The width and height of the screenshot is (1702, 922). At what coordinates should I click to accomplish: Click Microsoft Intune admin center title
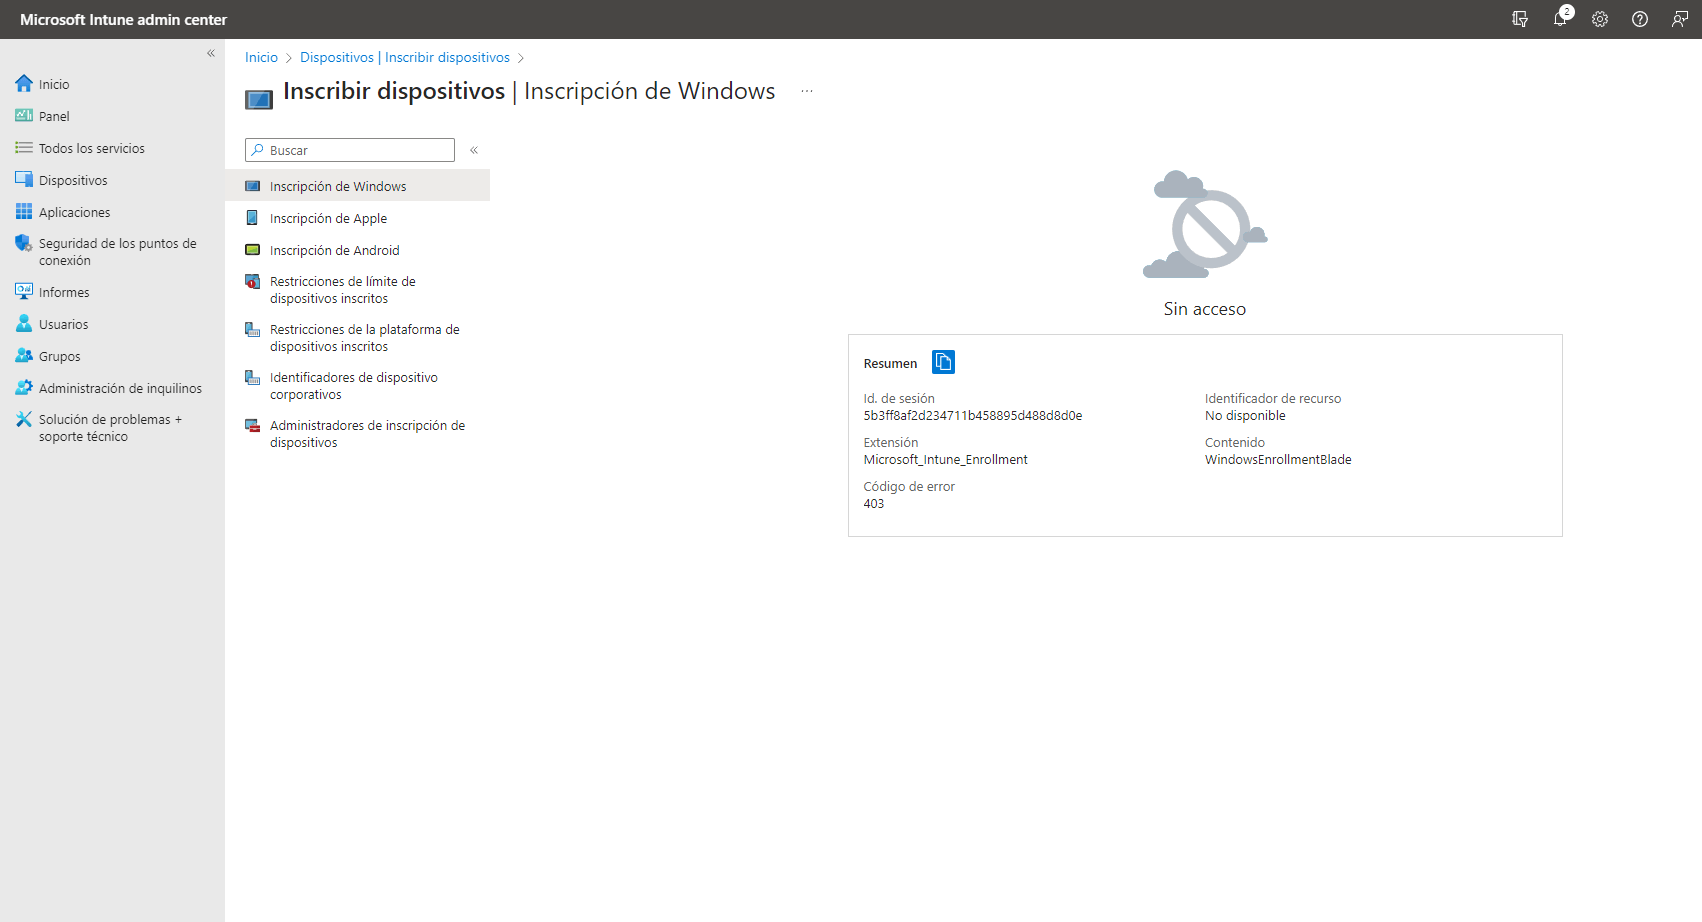coord(123,19)
